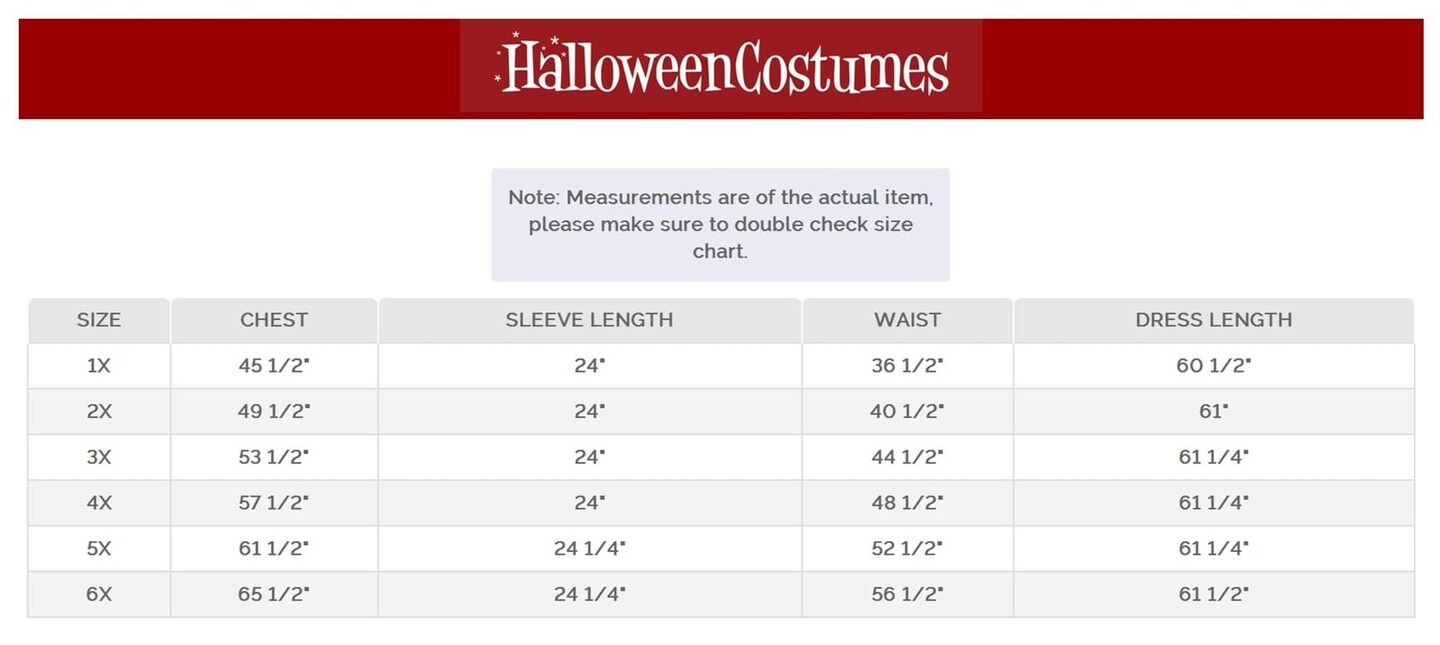Select the 1X size row label
This screenshot has width=1440, height=645.
(x=99, y=366)
